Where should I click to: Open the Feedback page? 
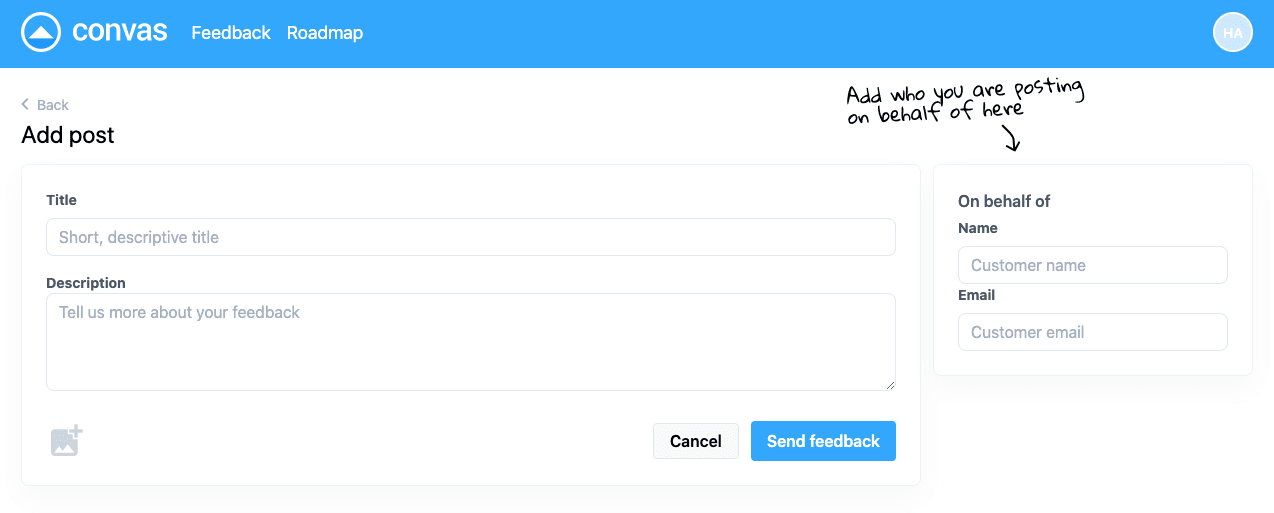click(231, 33)
